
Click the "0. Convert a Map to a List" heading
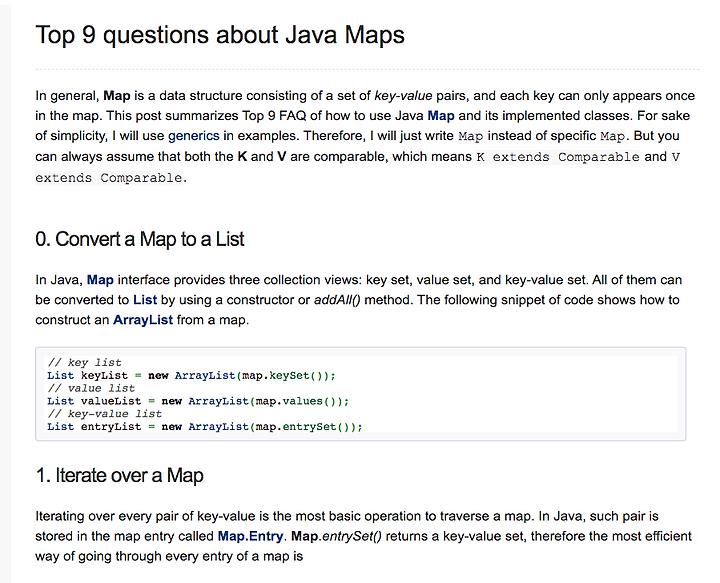click(x=140, y=239)
